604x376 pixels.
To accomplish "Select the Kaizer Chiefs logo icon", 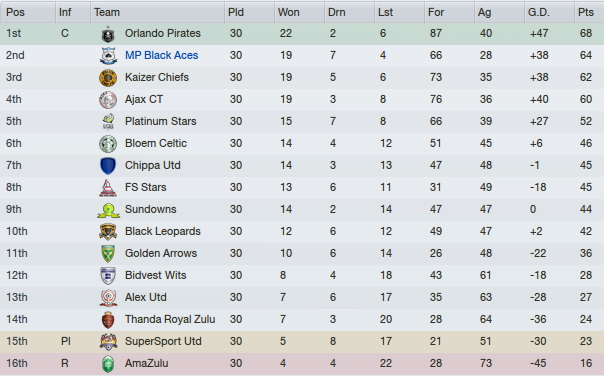I will (108, 78).
